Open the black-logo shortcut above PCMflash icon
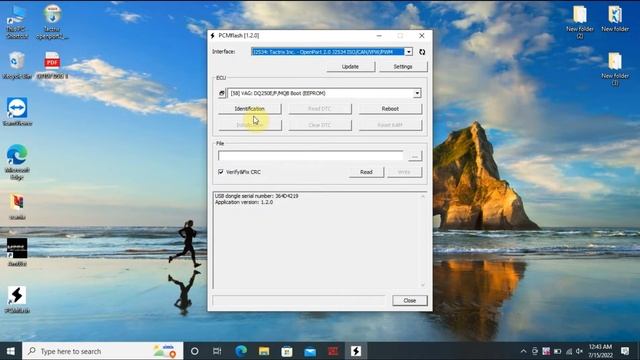Viewport: 640px width, 360px height. point(17,252)
